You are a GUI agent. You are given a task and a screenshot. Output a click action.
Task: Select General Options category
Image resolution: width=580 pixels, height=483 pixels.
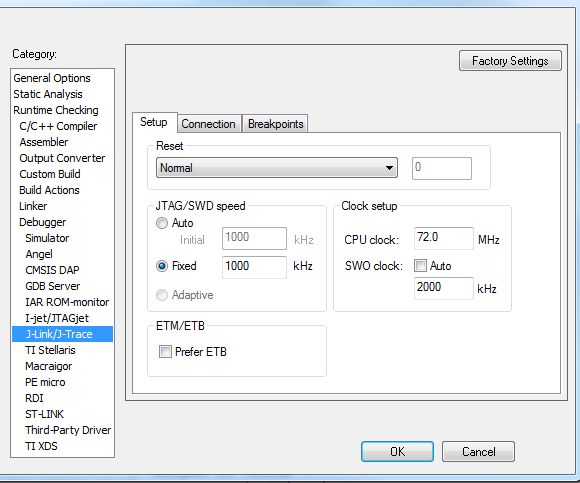pyautogui.click(x=52, y=78)
